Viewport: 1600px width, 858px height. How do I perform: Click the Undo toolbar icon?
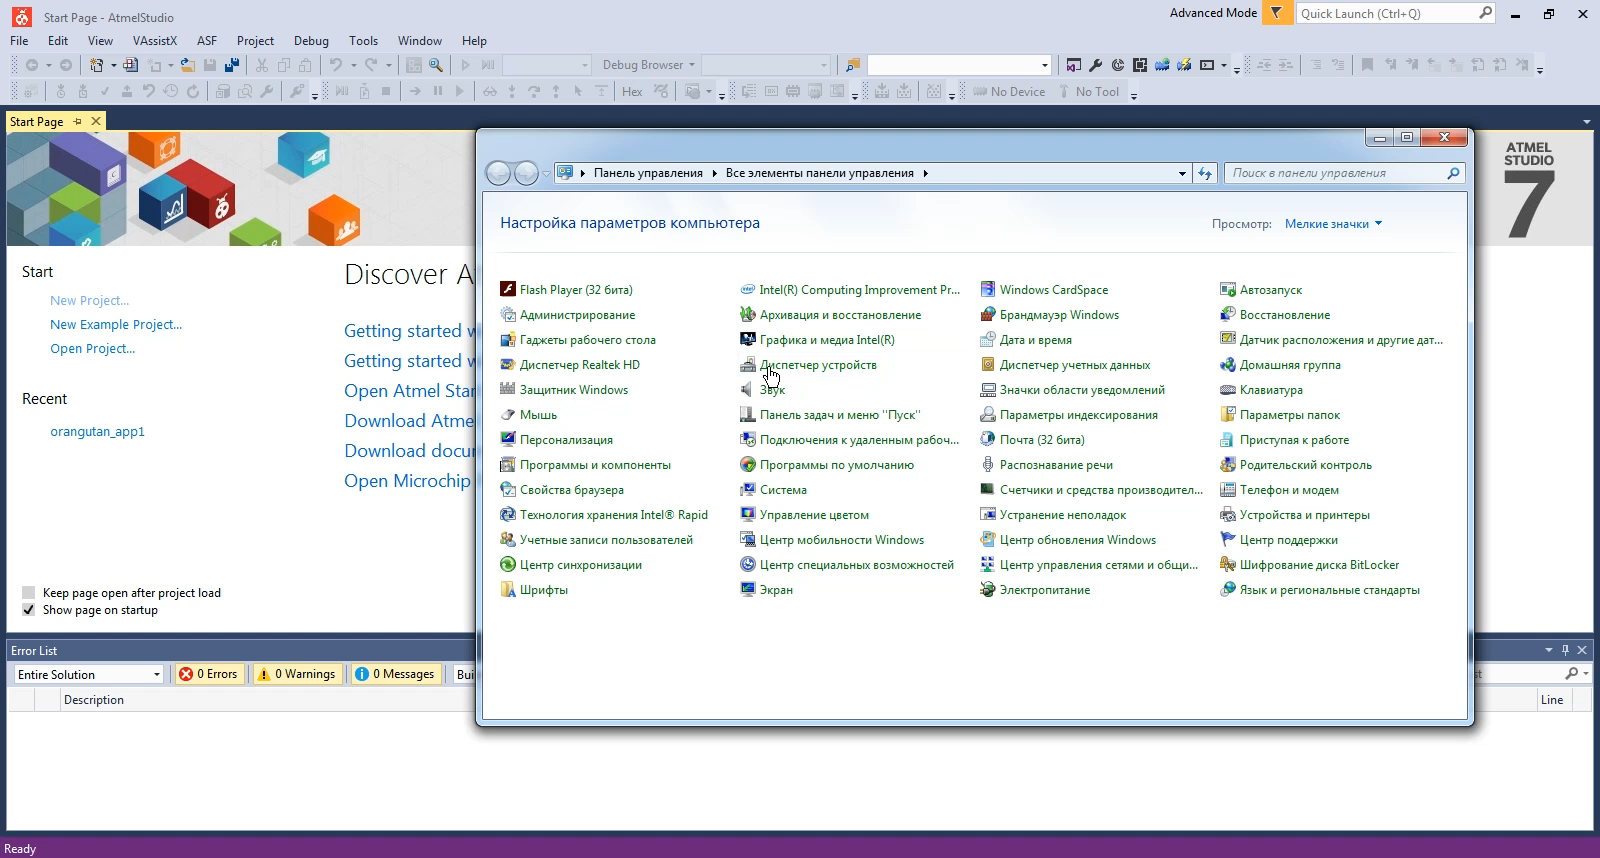(x=336, y=65)
